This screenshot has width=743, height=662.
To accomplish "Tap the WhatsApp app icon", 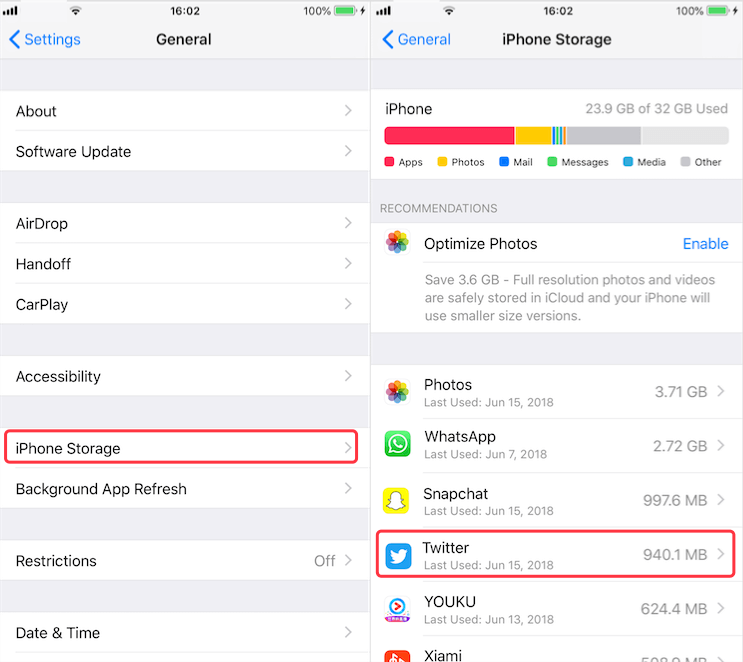I will pos(397,444).
